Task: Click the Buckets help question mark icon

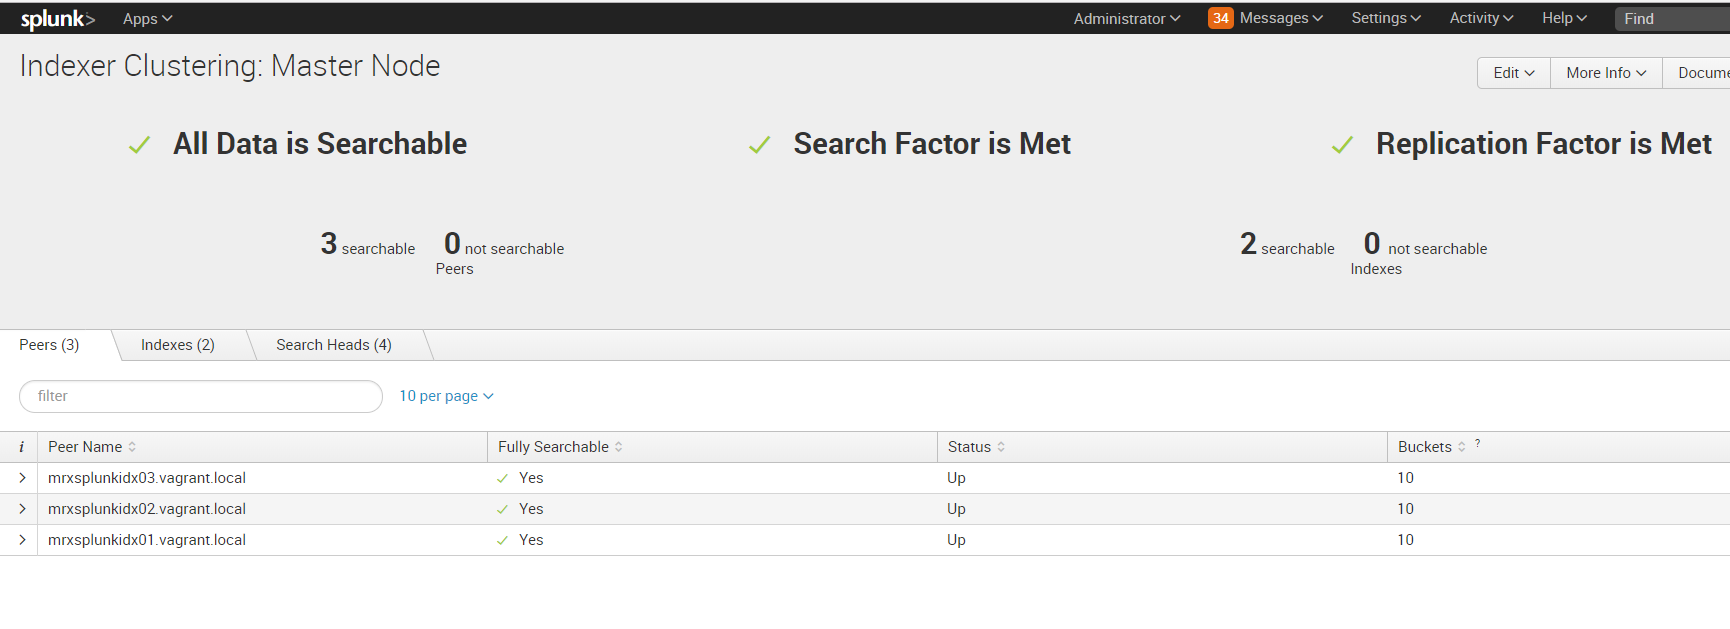Action: click(x=1478, y=443)
